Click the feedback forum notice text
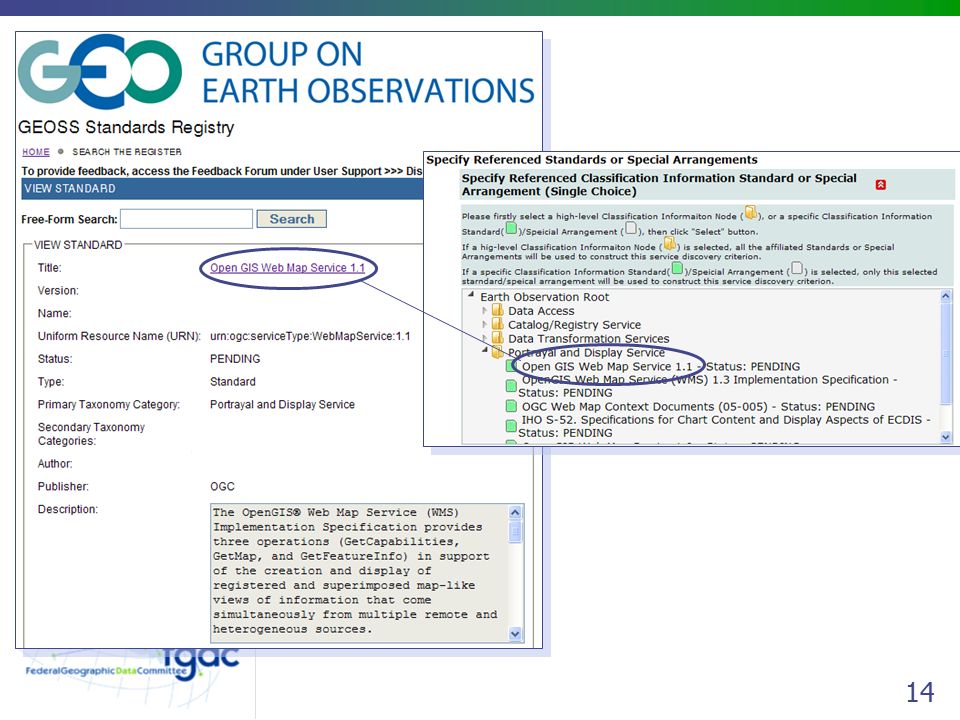 coord(222,171)
